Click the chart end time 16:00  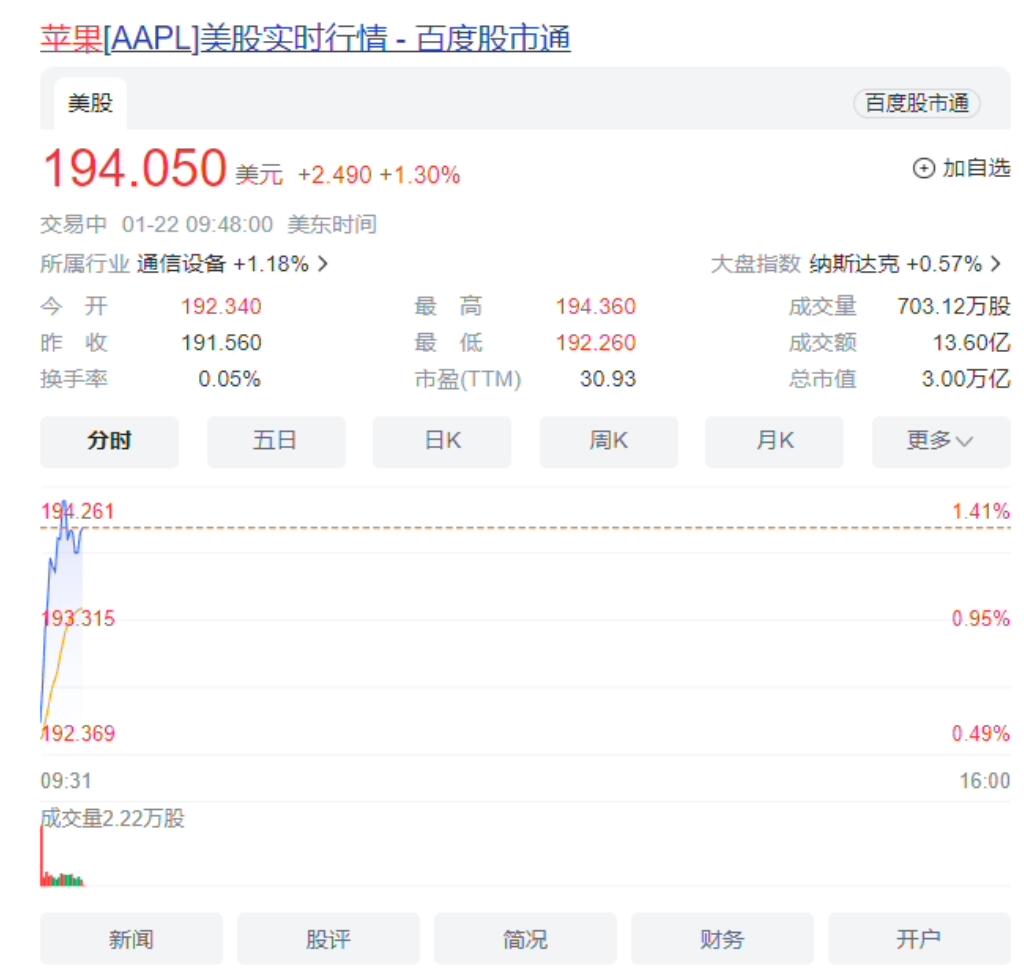984,780
